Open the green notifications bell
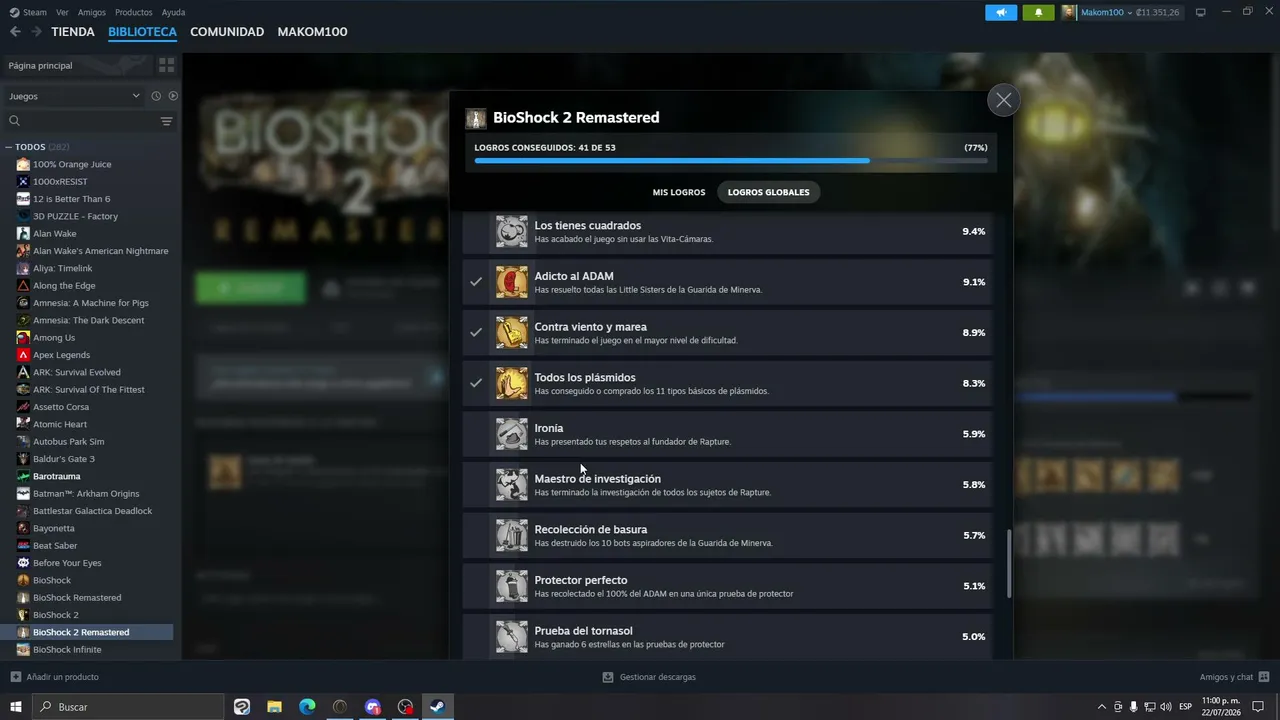Screen dimensions: 1280x720 (1038, 12)
